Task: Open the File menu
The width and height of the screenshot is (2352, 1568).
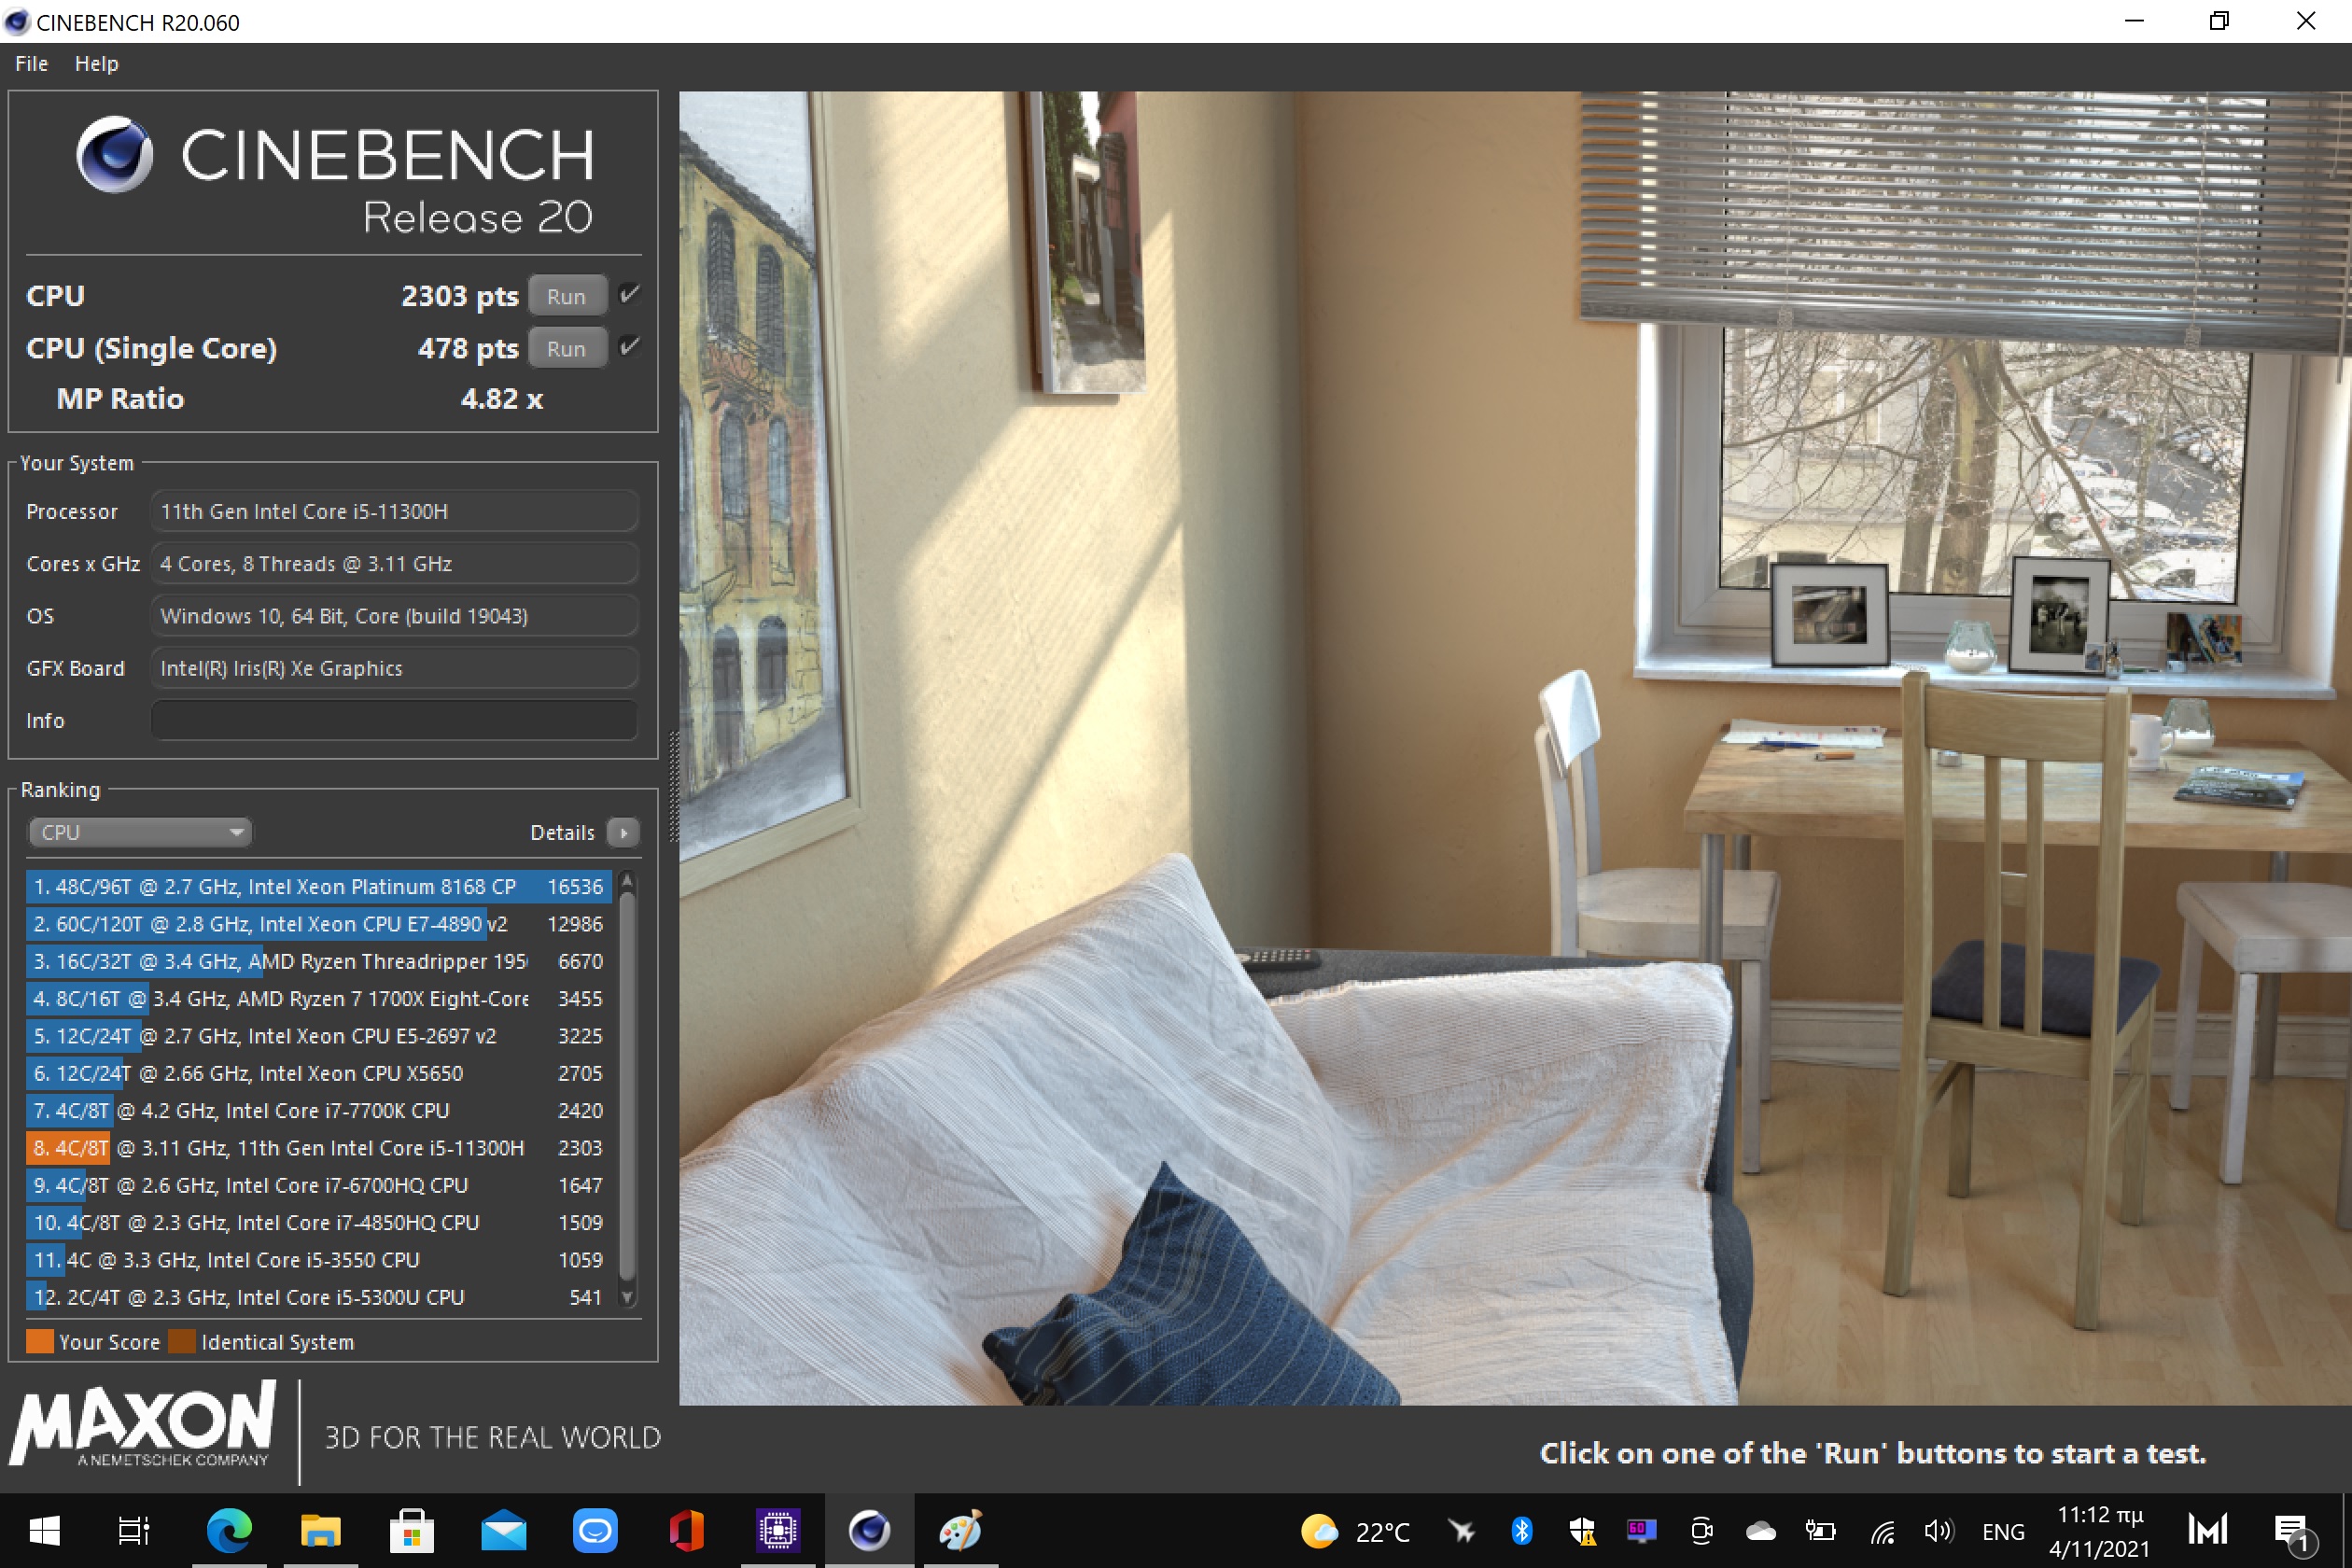Action: 31,63
